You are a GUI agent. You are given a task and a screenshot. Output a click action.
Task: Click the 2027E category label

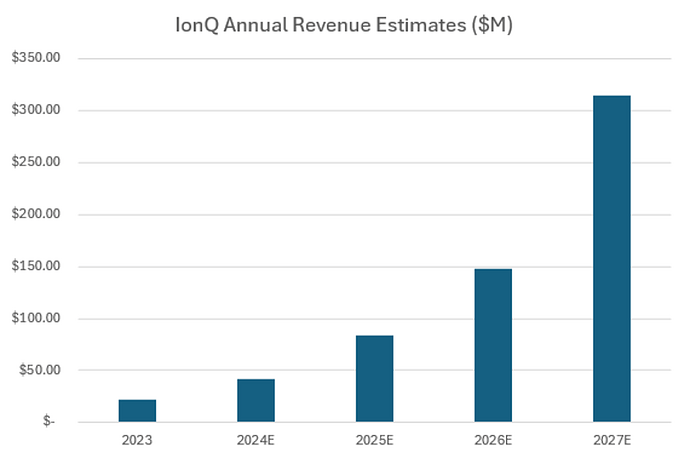[x=612, y=440]
